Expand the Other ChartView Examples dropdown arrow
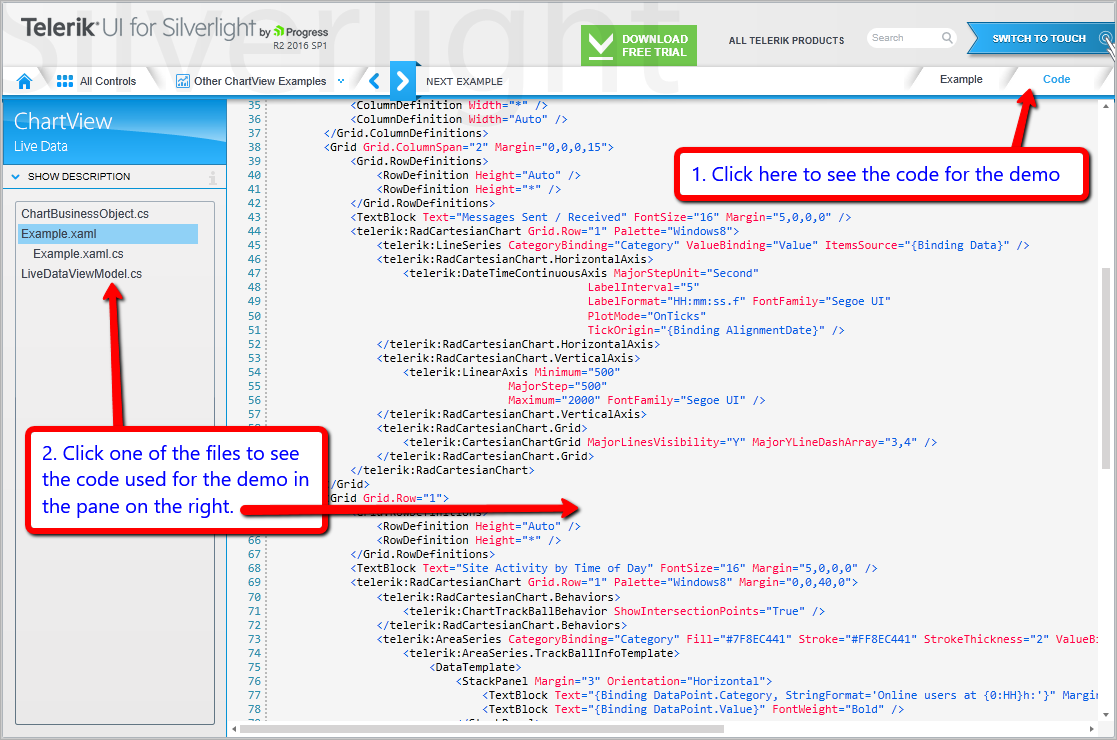 click(341, 81)
